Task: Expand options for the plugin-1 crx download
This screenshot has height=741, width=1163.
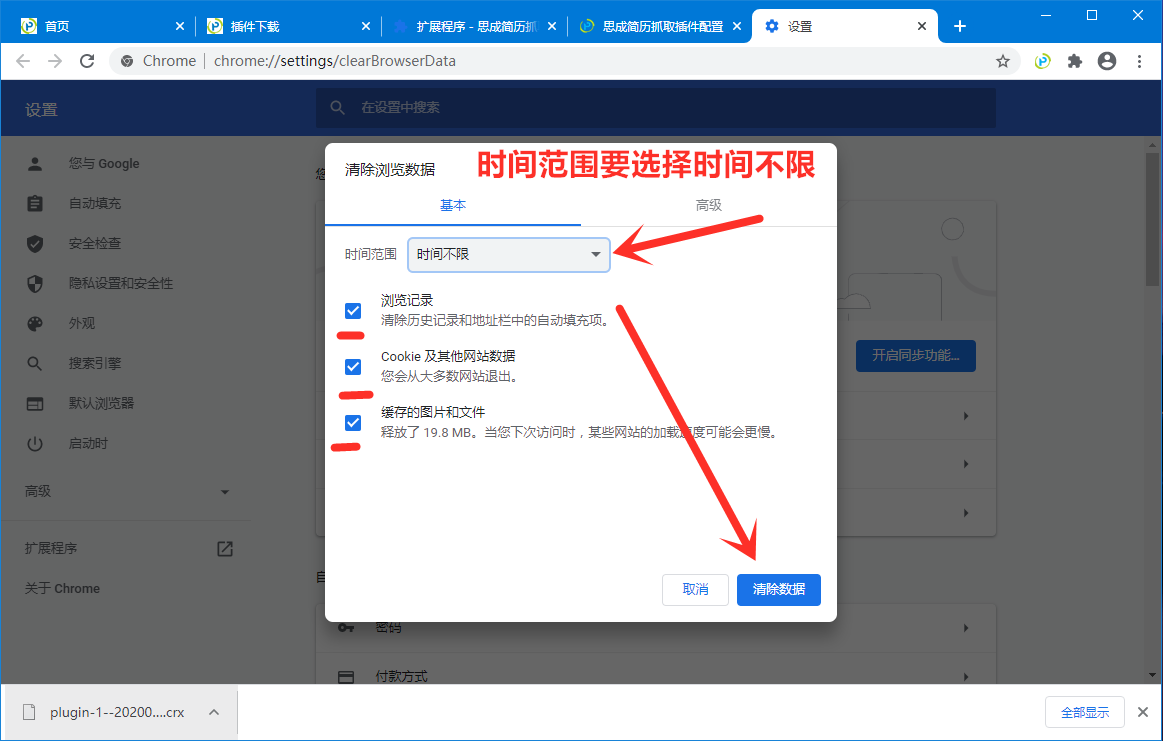Action: point(213,712)
